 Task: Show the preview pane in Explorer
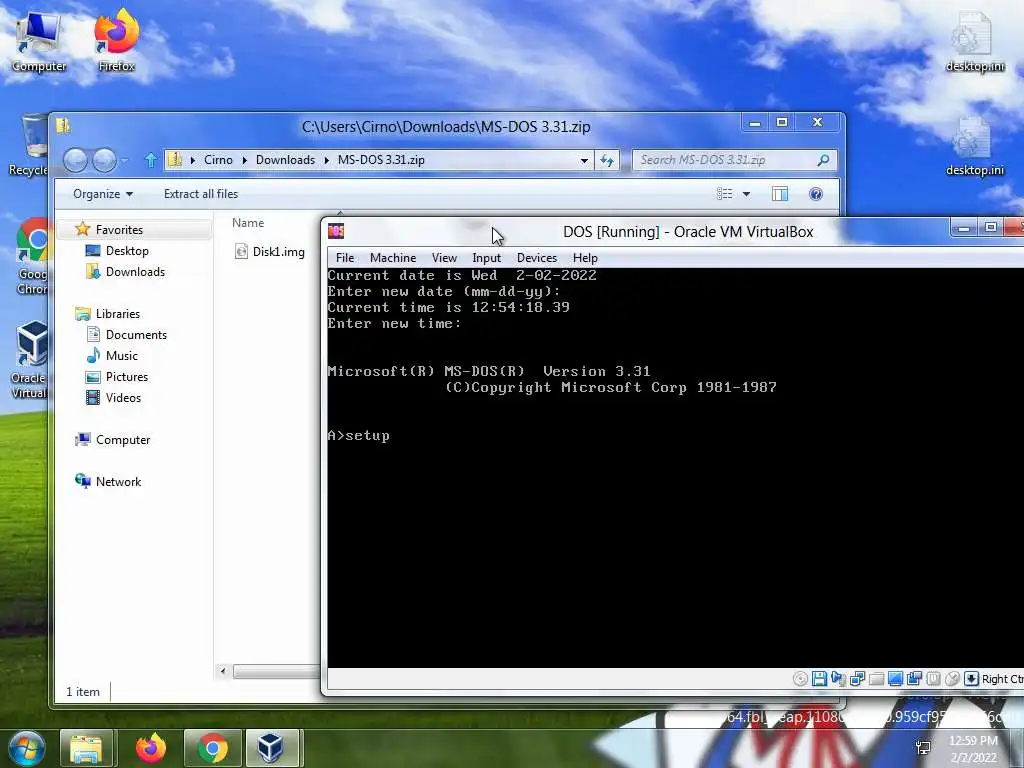coord(780,194)
